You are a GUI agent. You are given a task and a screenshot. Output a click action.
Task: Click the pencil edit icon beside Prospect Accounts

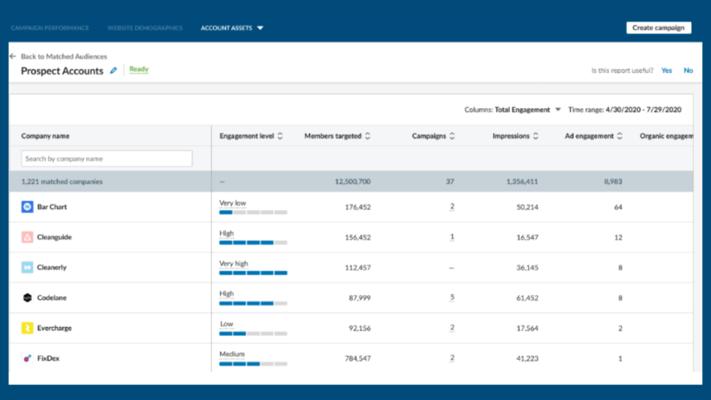pos(113,71)
